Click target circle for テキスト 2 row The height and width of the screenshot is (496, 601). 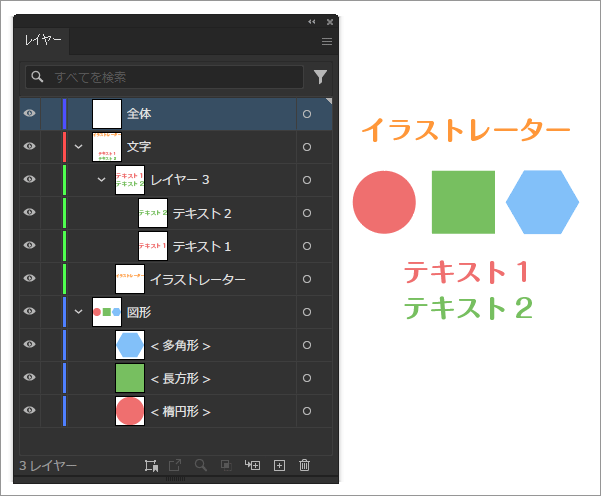click(x=307, y=213)
